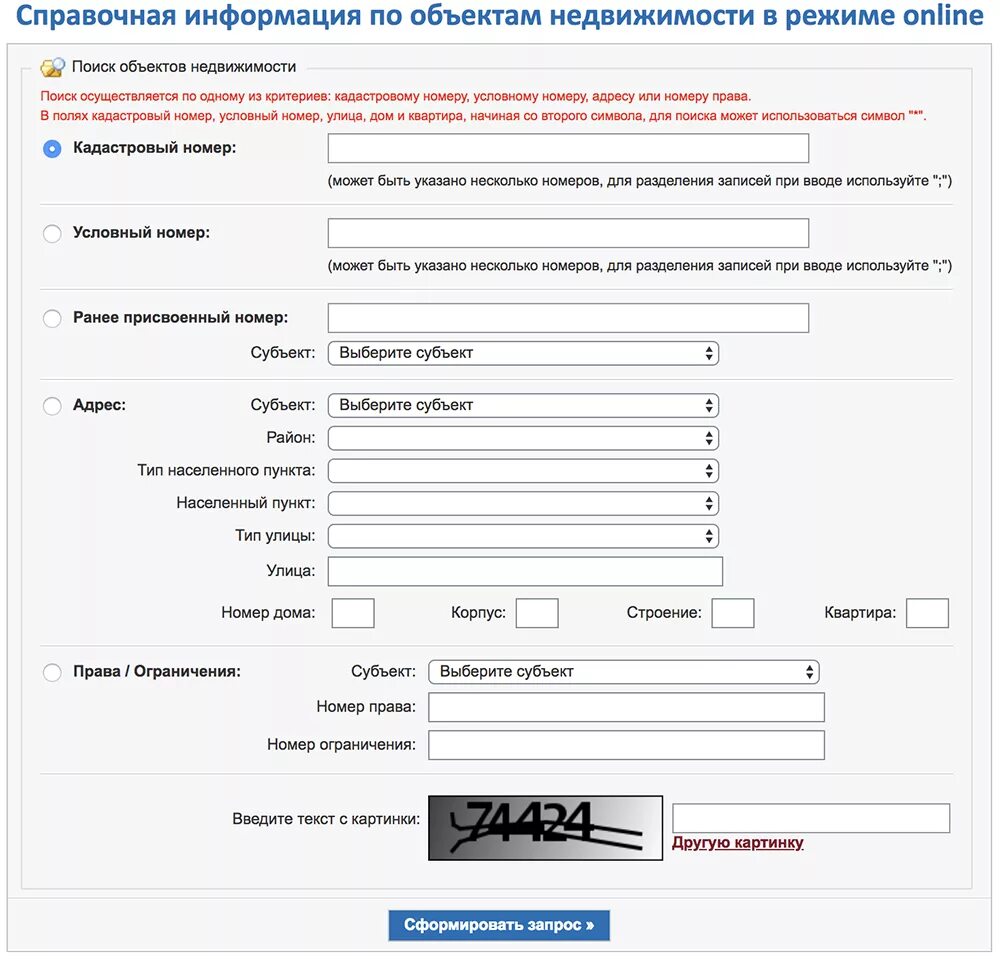The height and width of the screenshot is (960, 1000).
Task: Select the Кадастровый номер radio button
Action: pyautogui.click(x=52, y=149)
